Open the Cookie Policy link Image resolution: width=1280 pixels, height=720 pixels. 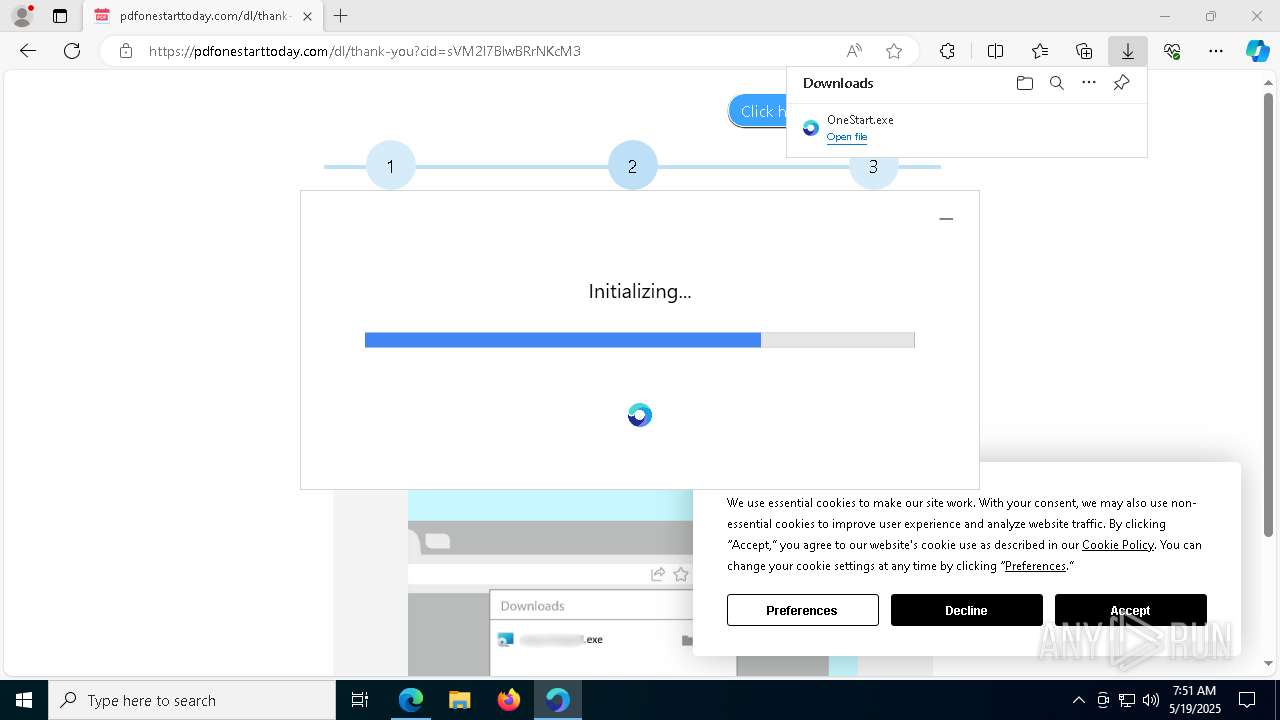coord(1118,545)
